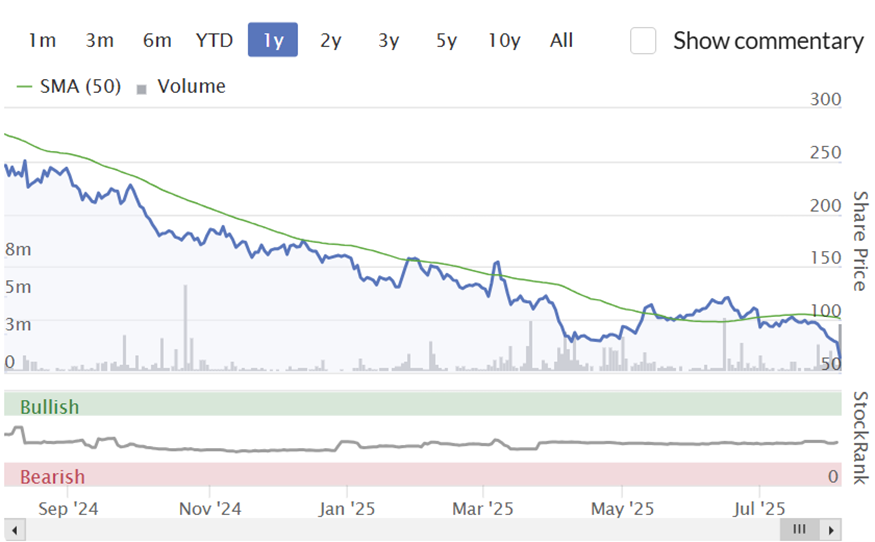Image resolution: width=875 pixels, height=542 pixels.
Task: Click the Jan '25 axis label
Action: pos(347,509)
